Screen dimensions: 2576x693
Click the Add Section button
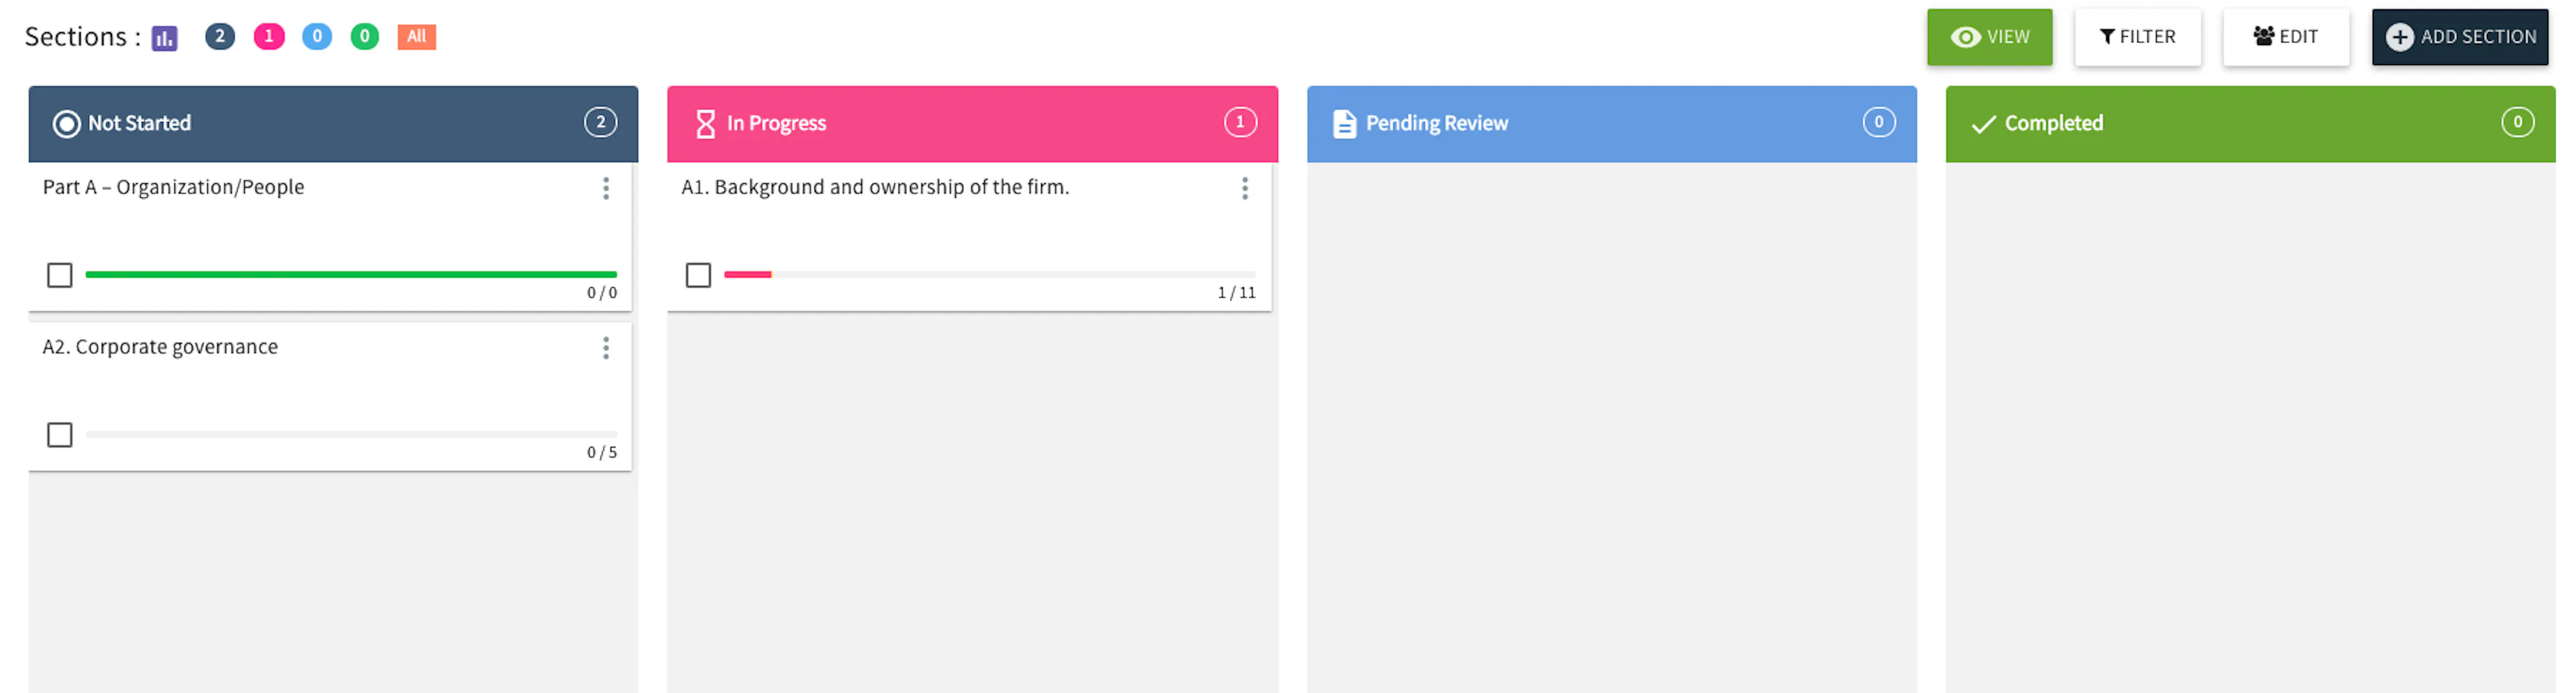[2459, 37]
